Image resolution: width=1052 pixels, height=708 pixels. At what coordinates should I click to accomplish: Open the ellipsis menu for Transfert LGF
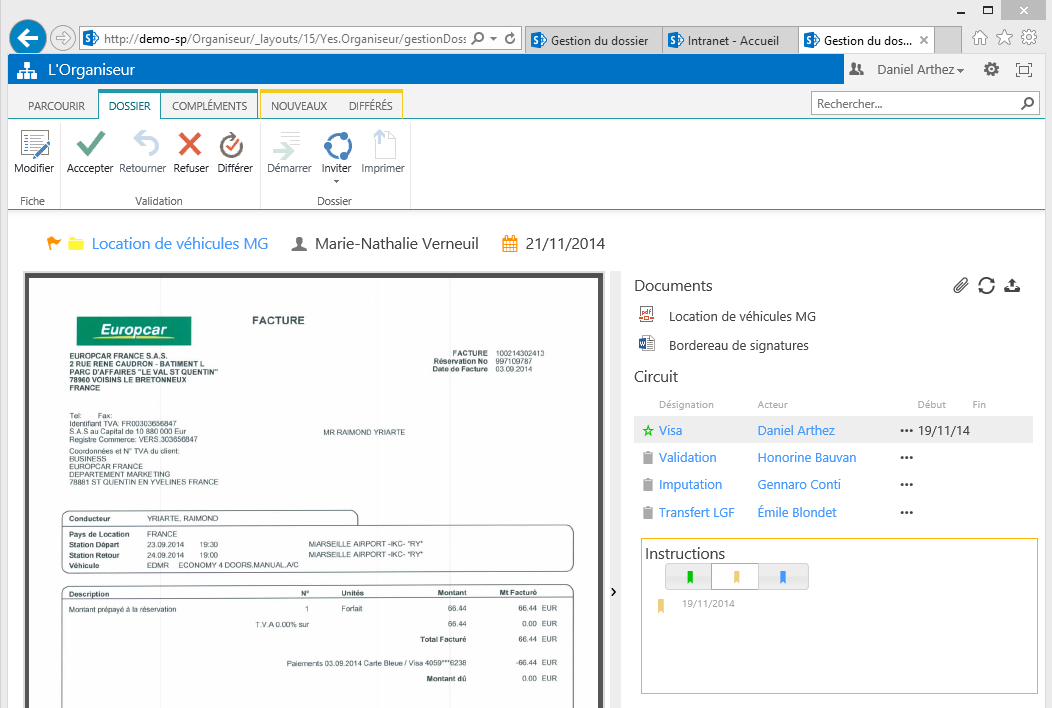pos(906,513)
